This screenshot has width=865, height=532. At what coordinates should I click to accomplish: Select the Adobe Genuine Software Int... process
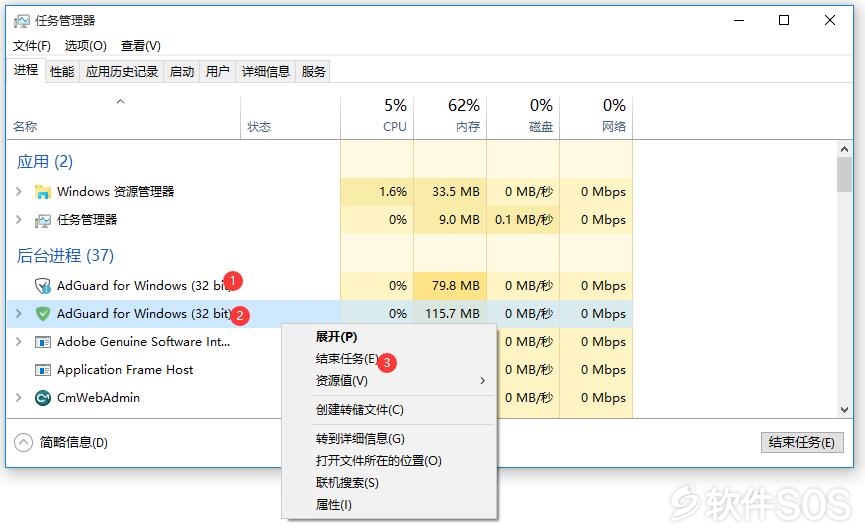(x=143, y=342)
